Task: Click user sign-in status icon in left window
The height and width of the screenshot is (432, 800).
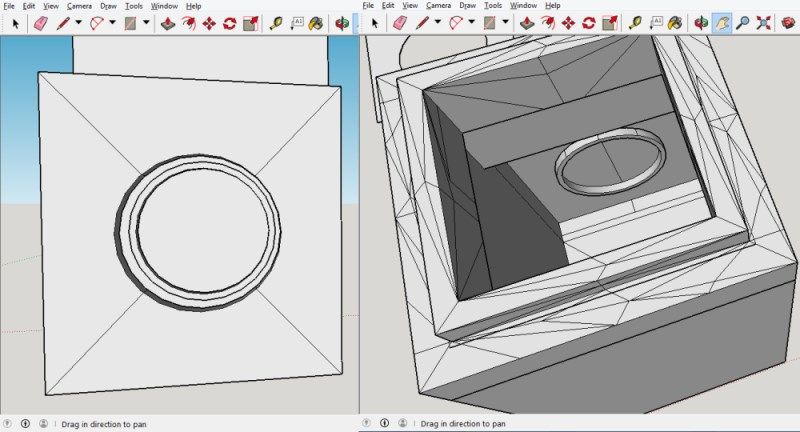Action: [x=43, y=423]
